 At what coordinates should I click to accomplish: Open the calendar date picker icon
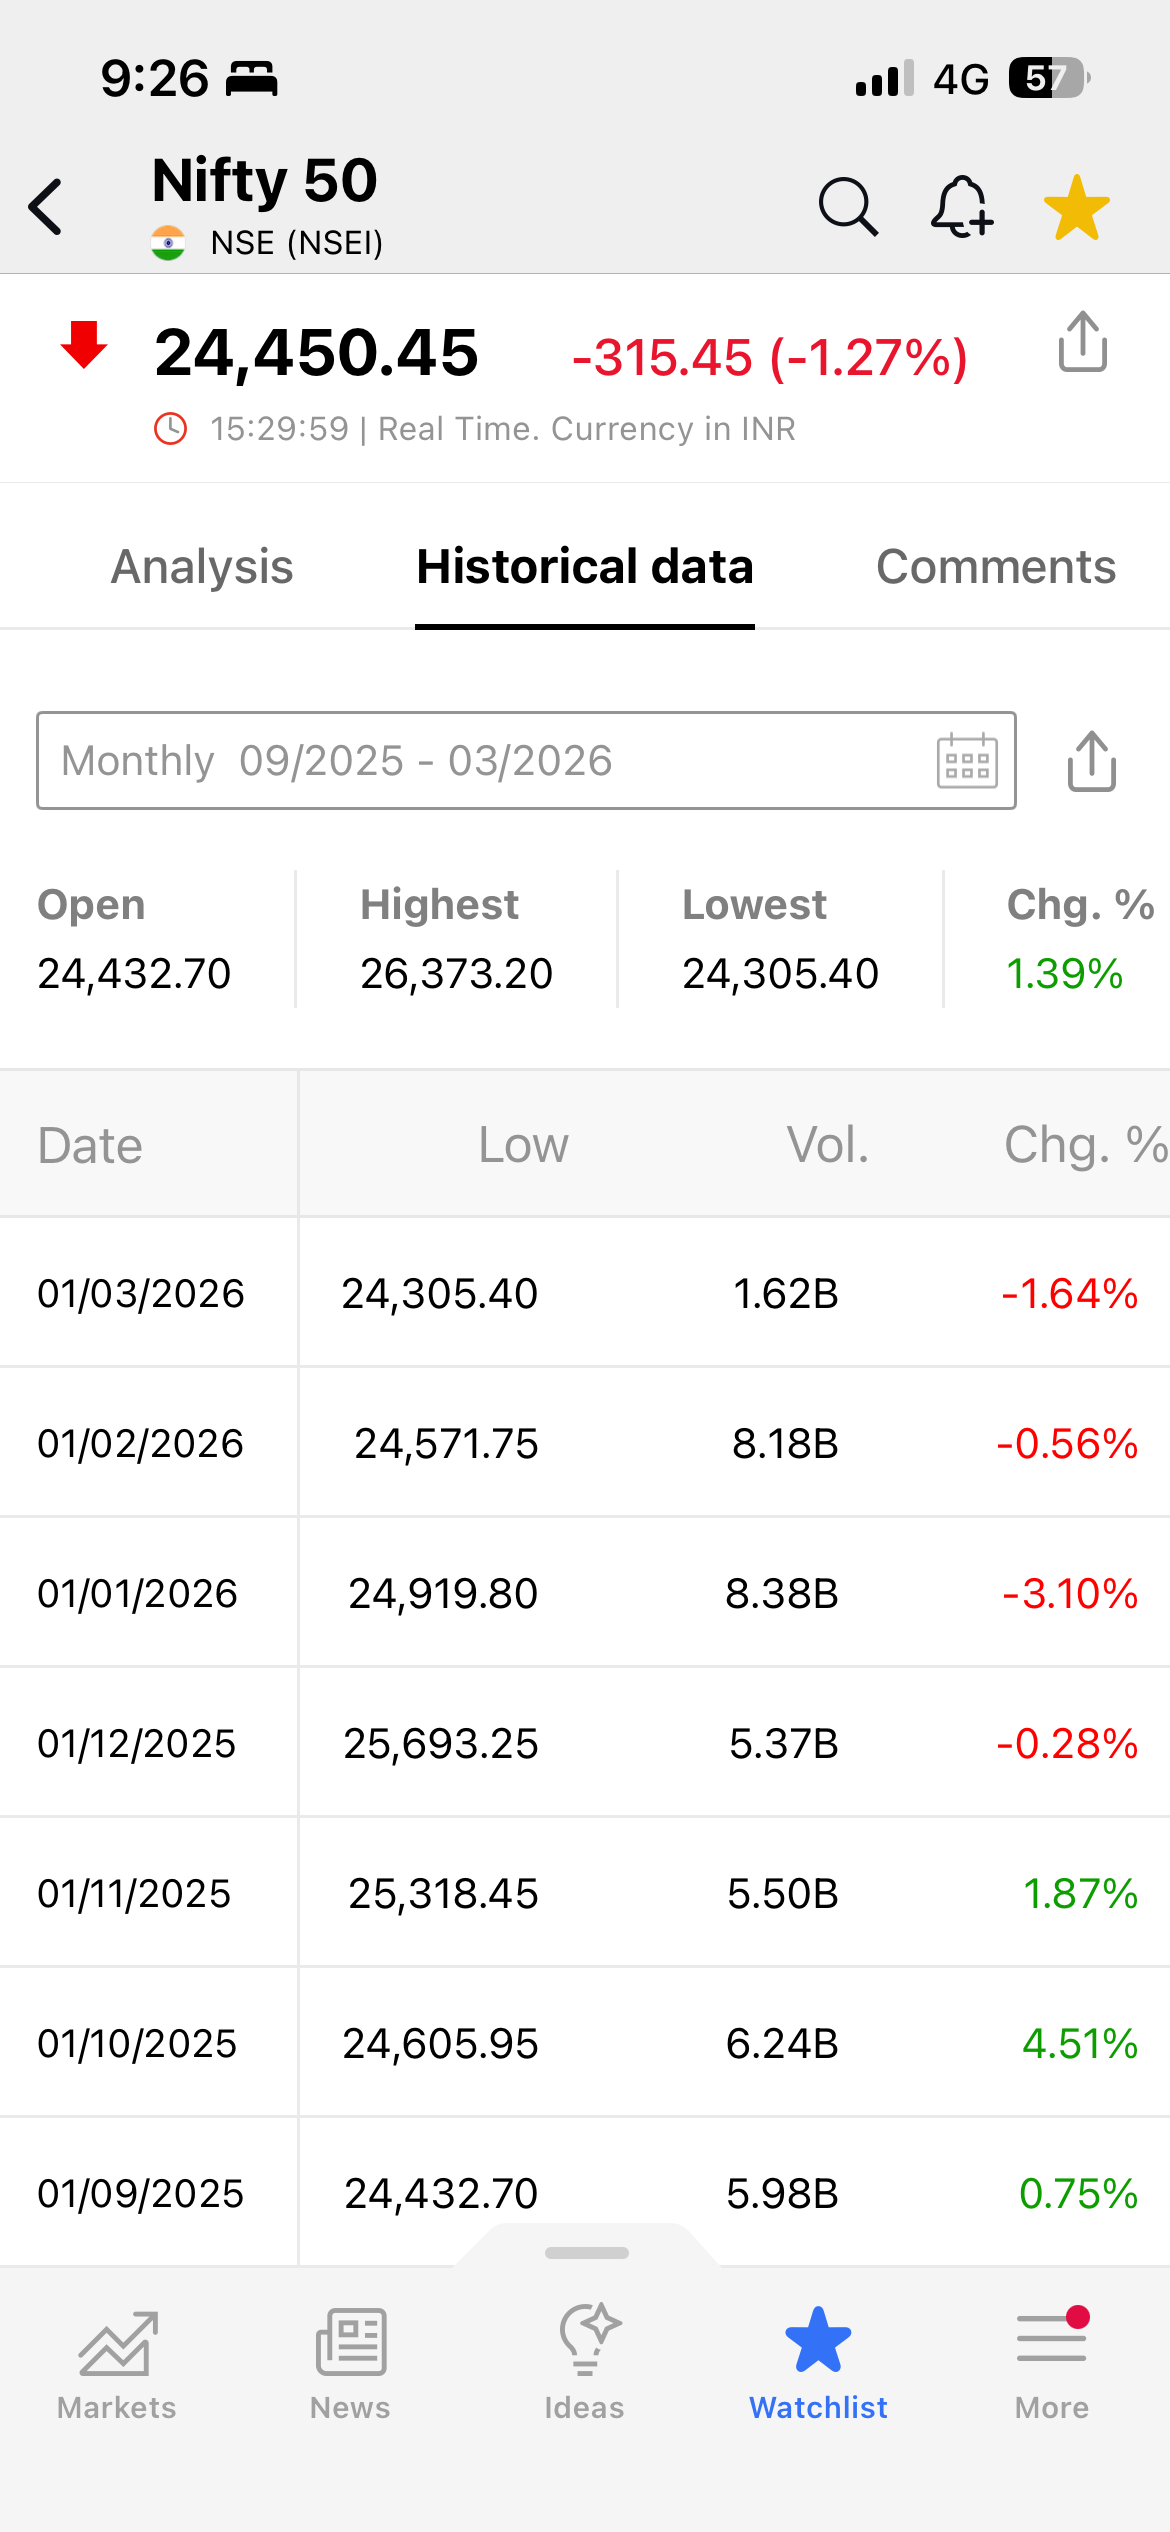967,761
